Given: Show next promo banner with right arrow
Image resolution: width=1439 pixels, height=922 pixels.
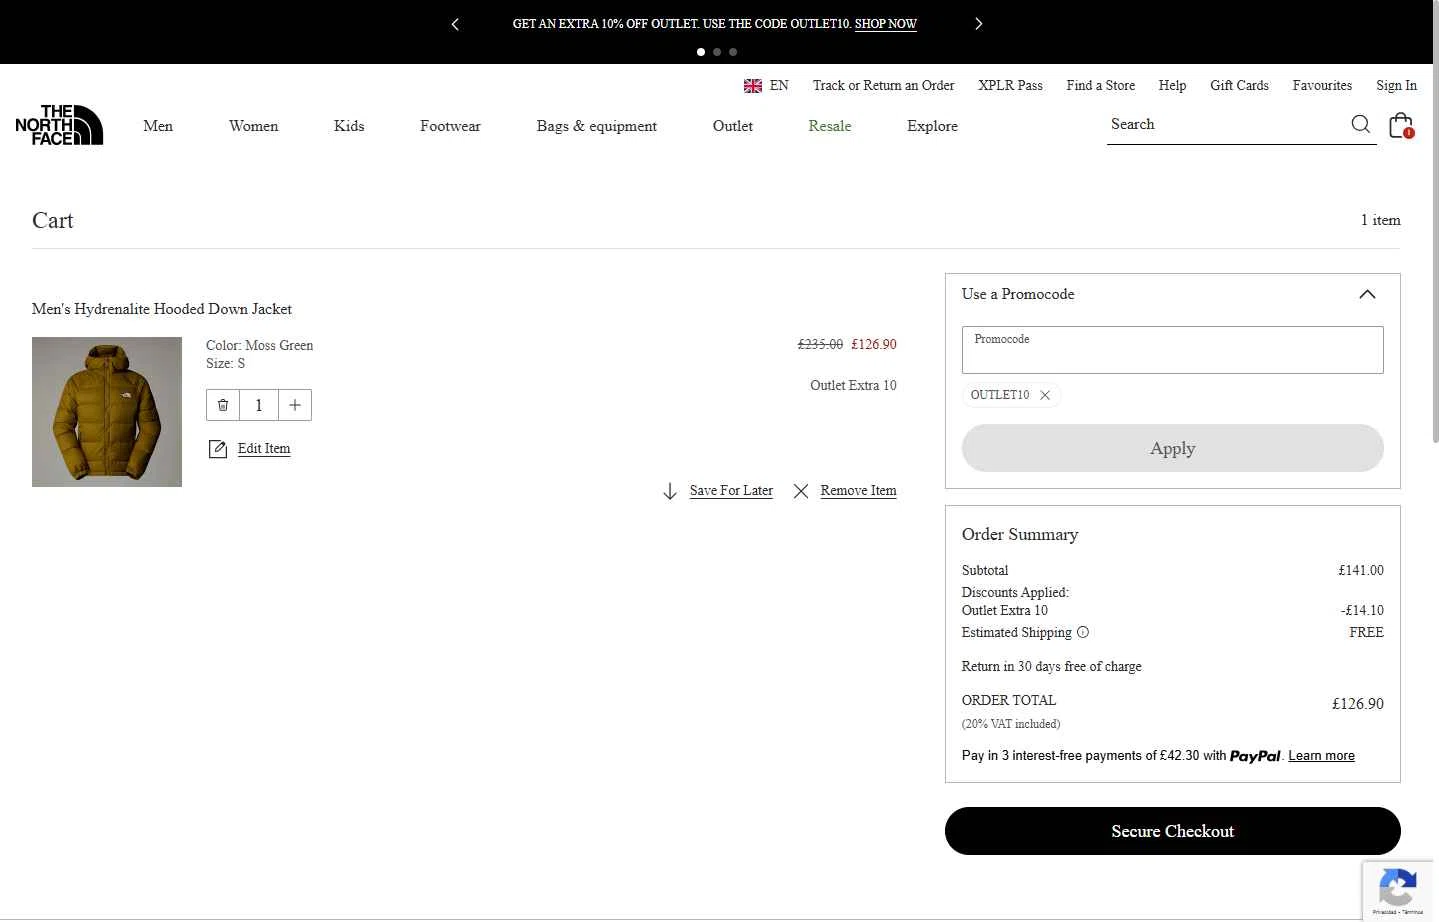Looking at the screenshot, I should (978, 24).
